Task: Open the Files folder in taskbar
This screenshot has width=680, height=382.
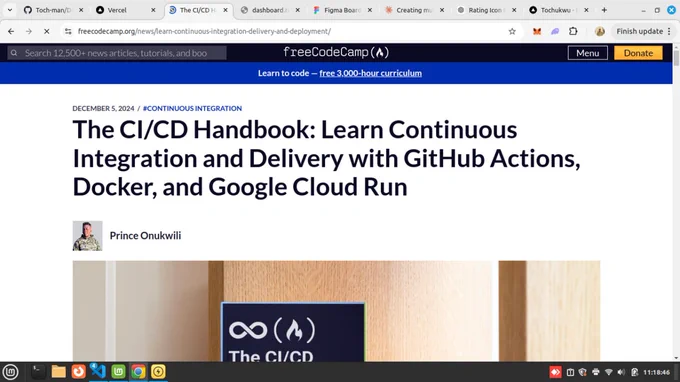Action: (x=58, y=372)
